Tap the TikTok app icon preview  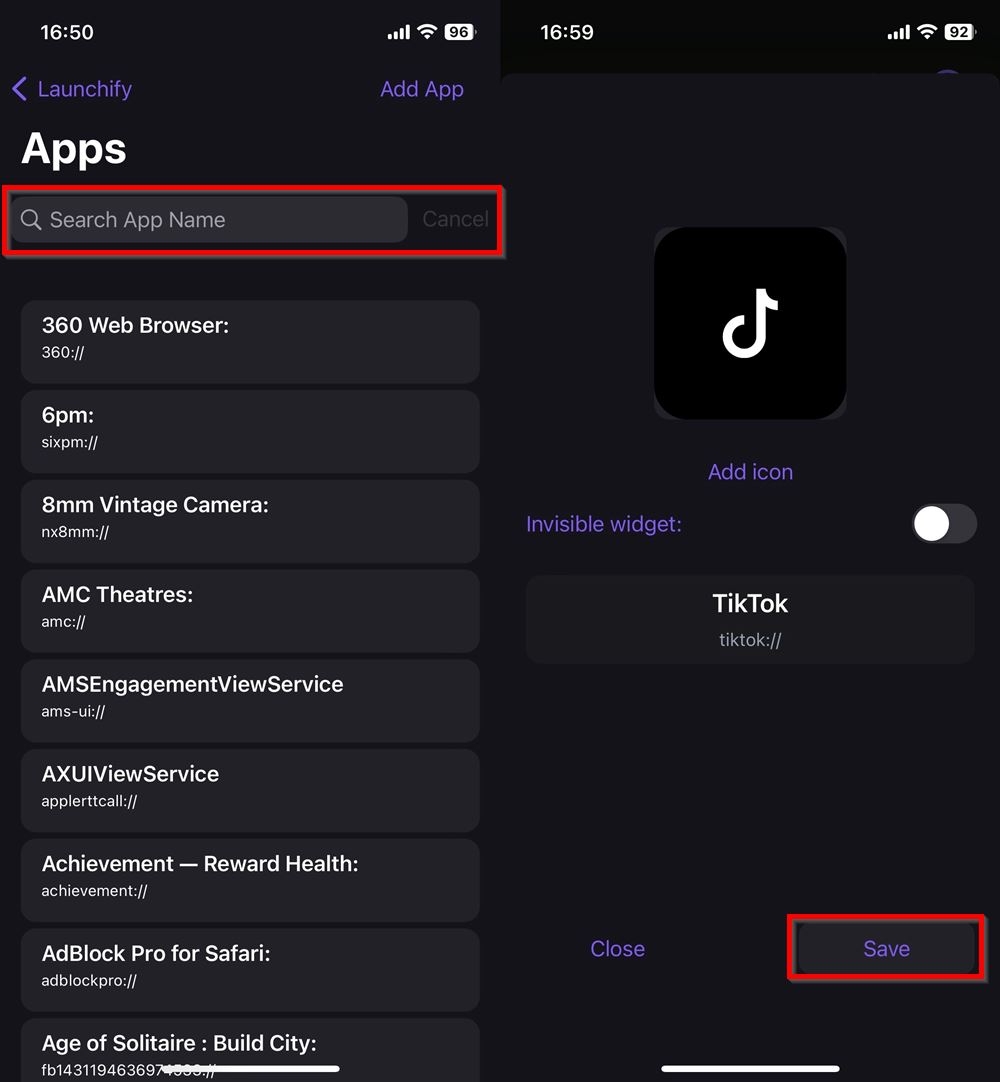click(x=750, y=323)
